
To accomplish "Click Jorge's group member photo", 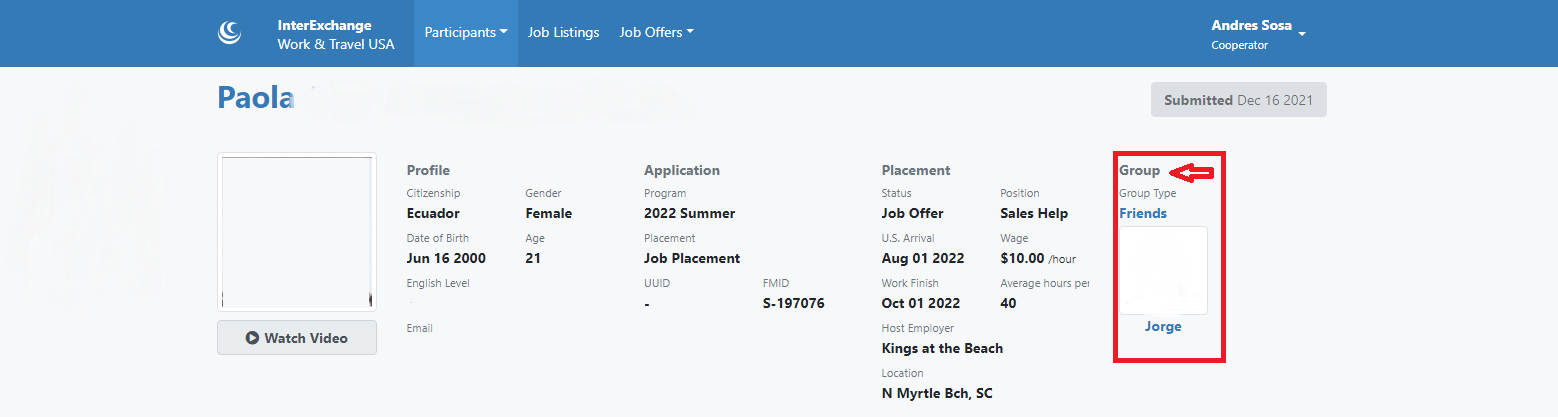I will pyautogui.click(x=1163, y=270).
